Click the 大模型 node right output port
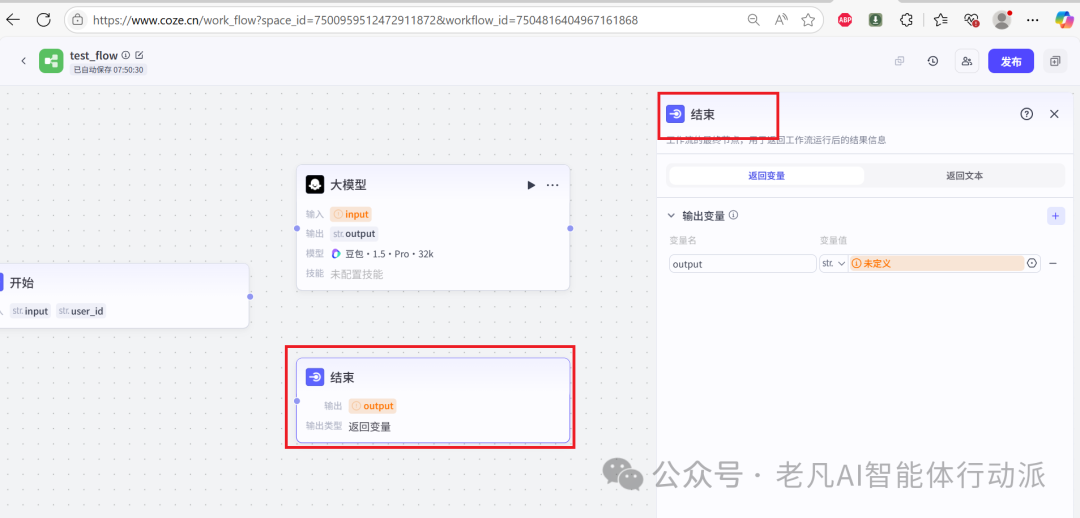The image size is (1080, 518). coord(570,228)
